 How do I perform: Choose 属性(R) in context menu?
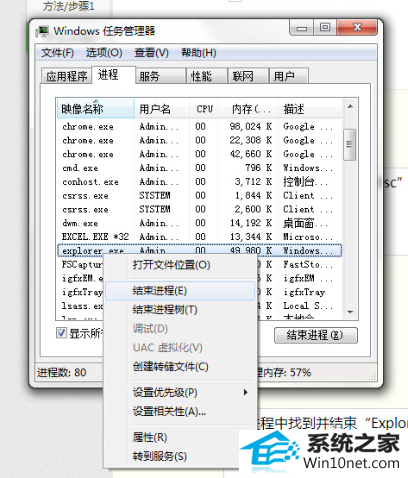click(x=180, y=437)
